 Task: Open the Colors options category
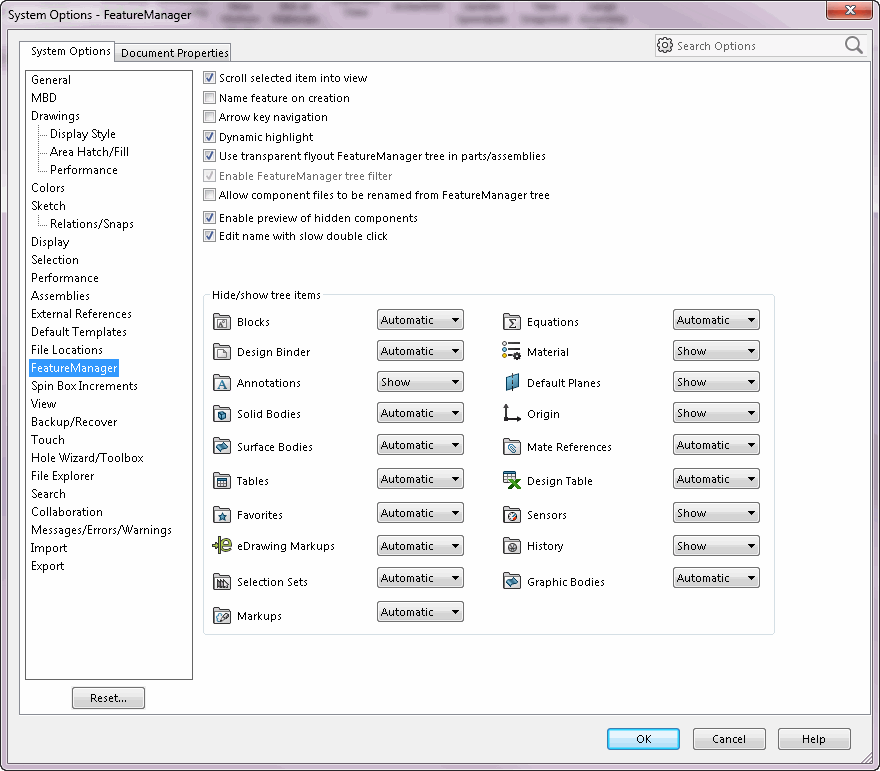coord(48,188)
